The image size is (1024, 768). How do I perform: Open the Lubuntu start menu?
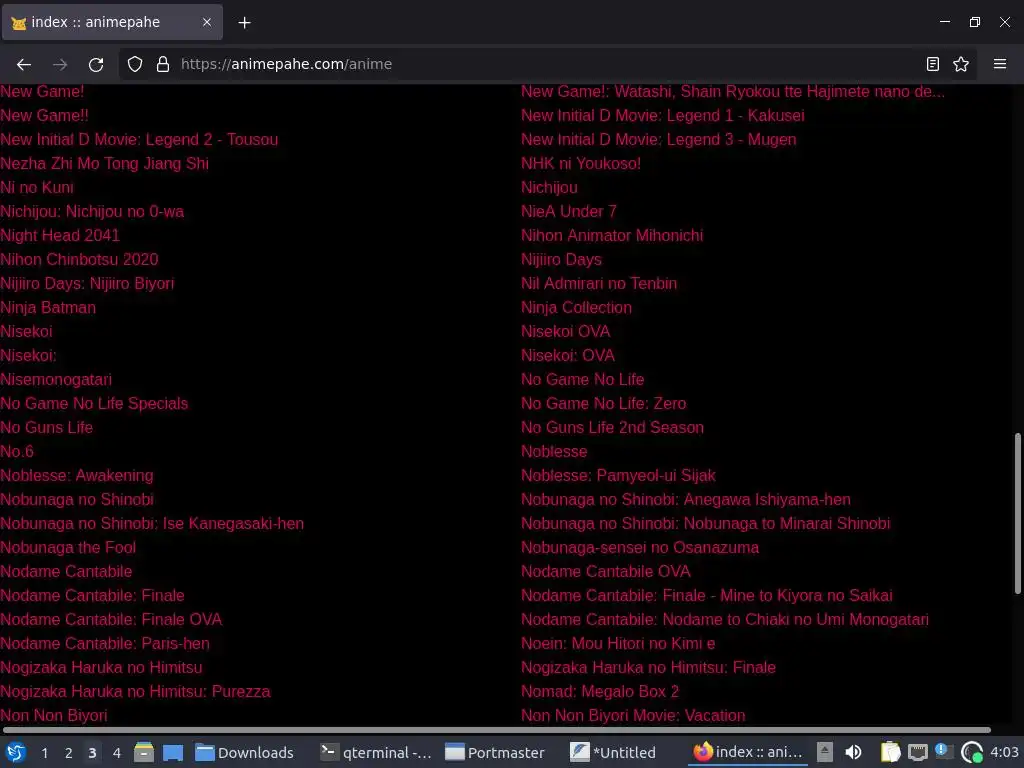(16, 752)
